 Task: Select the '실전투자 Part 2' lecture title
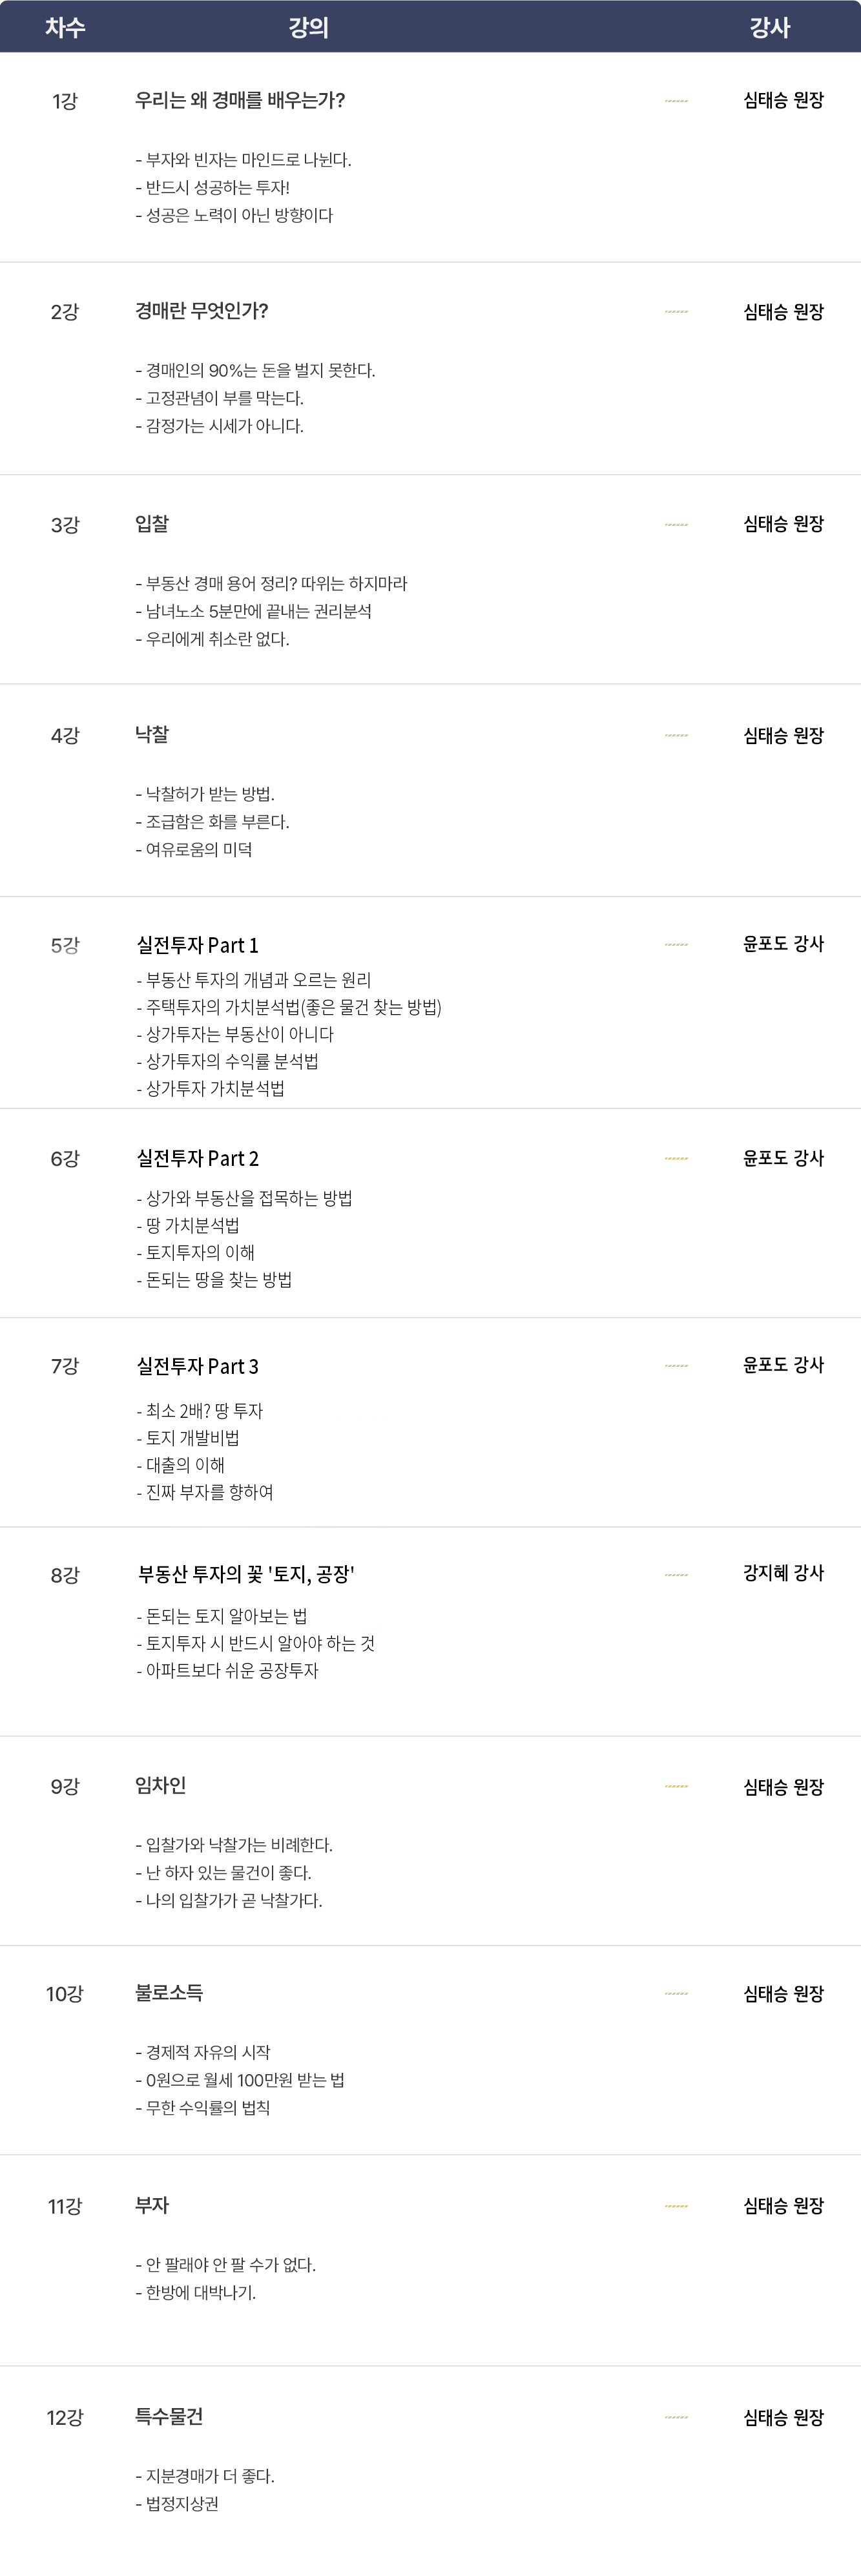click(x=197, y=1158)
